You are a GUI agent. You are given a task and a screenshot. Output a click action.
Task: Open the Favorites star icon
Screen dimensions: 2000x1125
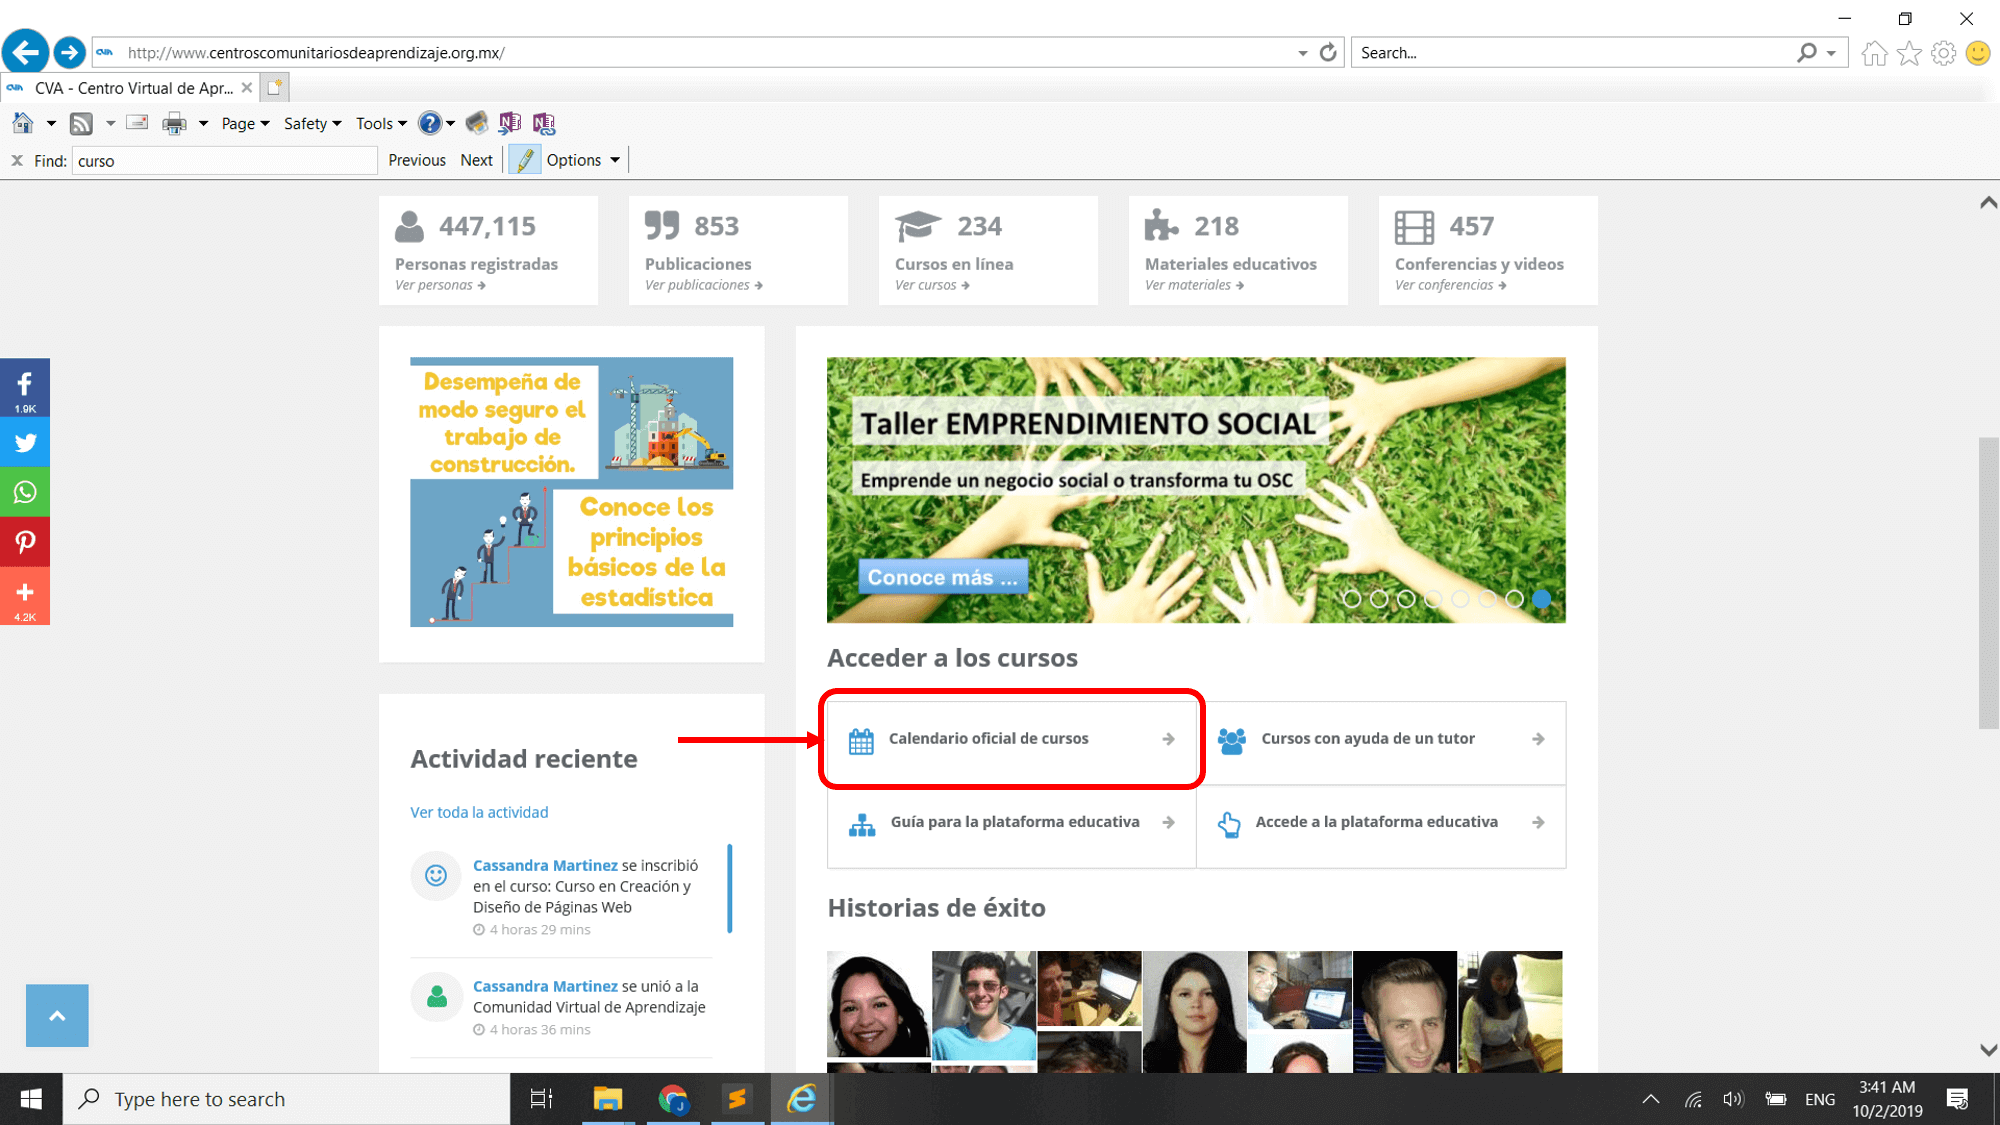(1909, 53)
